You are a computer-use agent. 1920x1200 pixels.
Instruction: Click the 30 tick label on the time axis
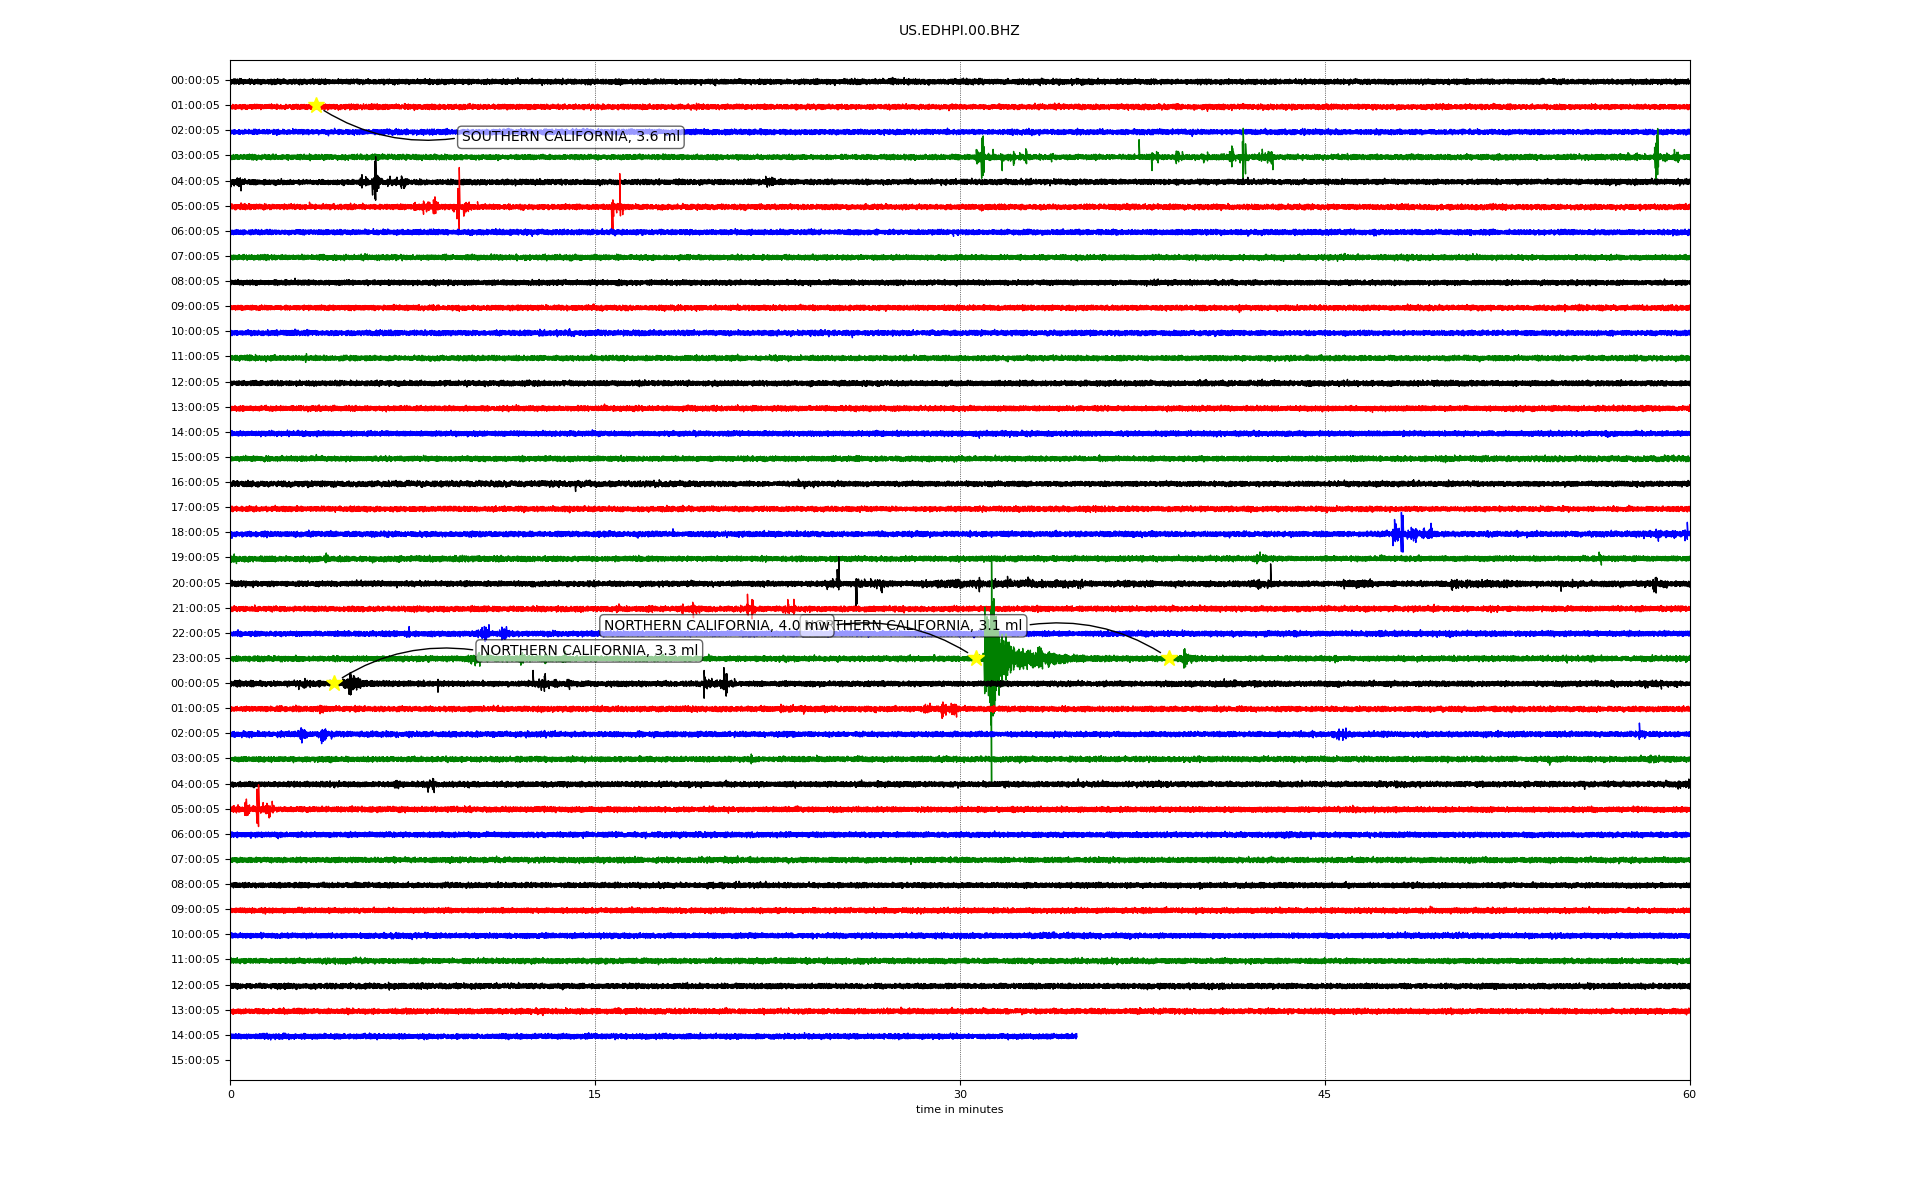[x=960, y=1094]
